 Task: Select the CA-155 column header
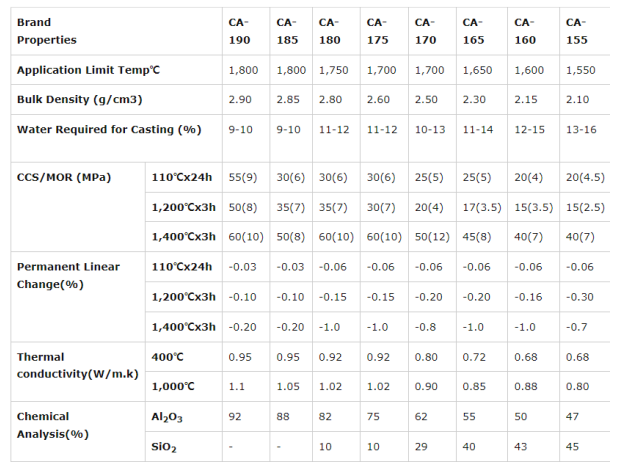[576, 31]
